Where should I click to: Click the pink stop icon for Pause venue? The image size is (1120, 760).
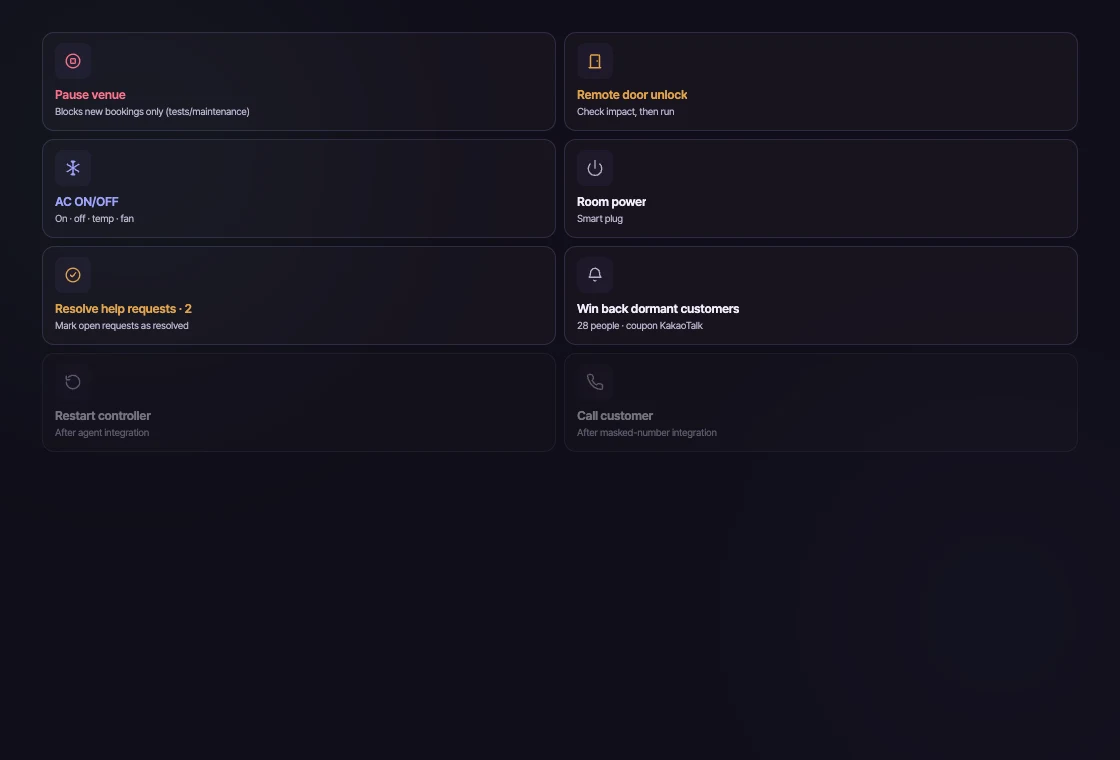point(73,61)
